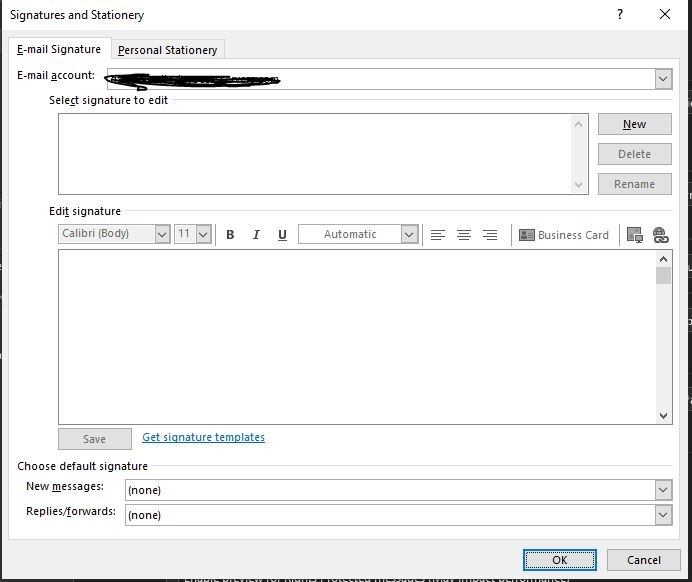Toggle bold formatting
The image size is (692, 582).
(x=230, y=234)
